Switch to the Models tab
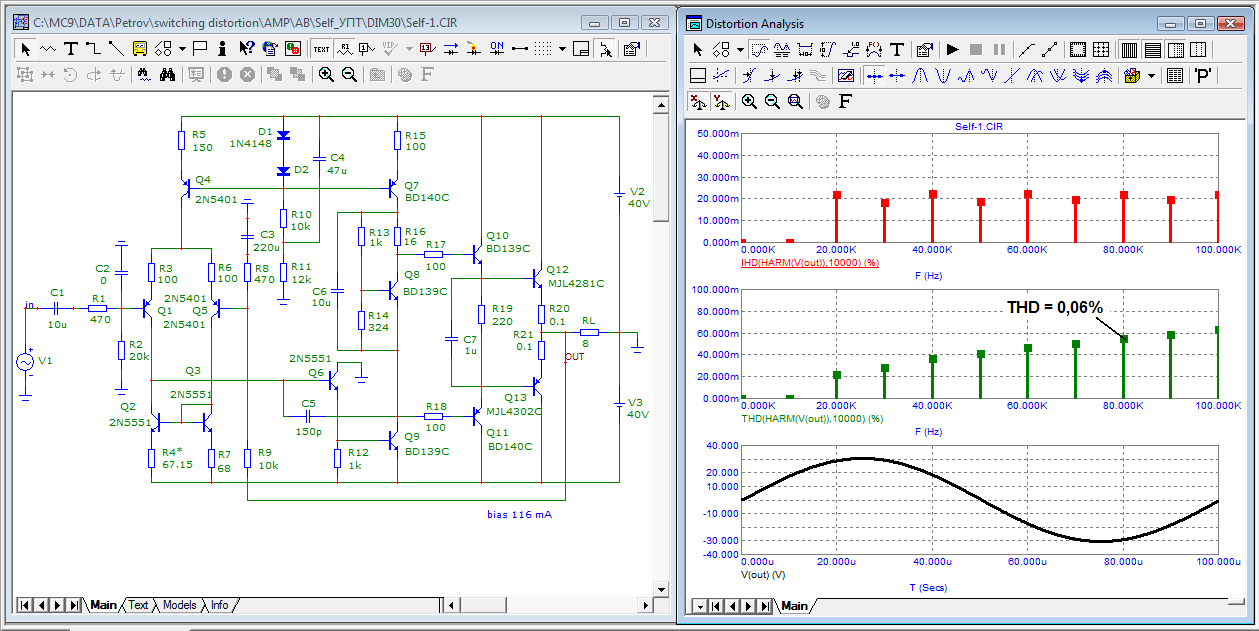Viewport: 1259px width, 631px height. [180, 605]
